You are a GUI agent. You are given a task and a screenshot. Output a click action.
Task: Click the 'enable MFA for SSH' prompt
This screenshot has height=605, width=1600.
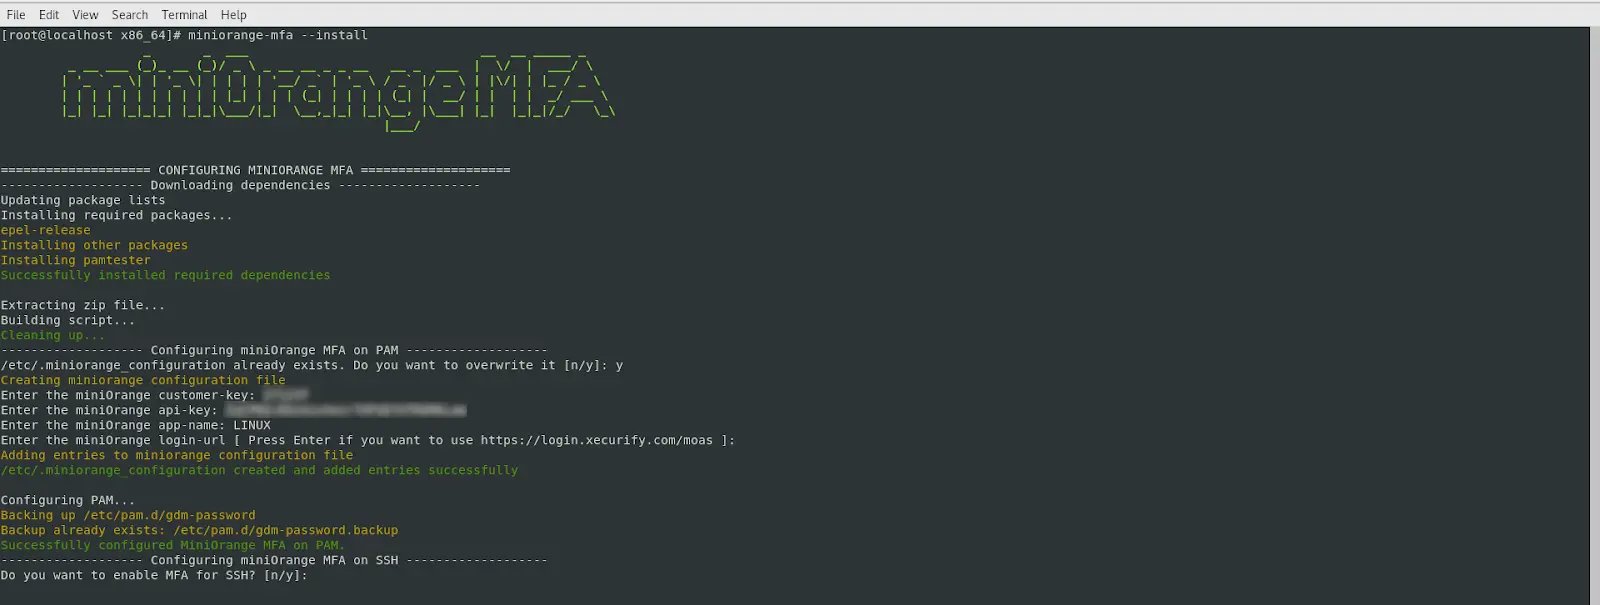(x=154, y=575)
